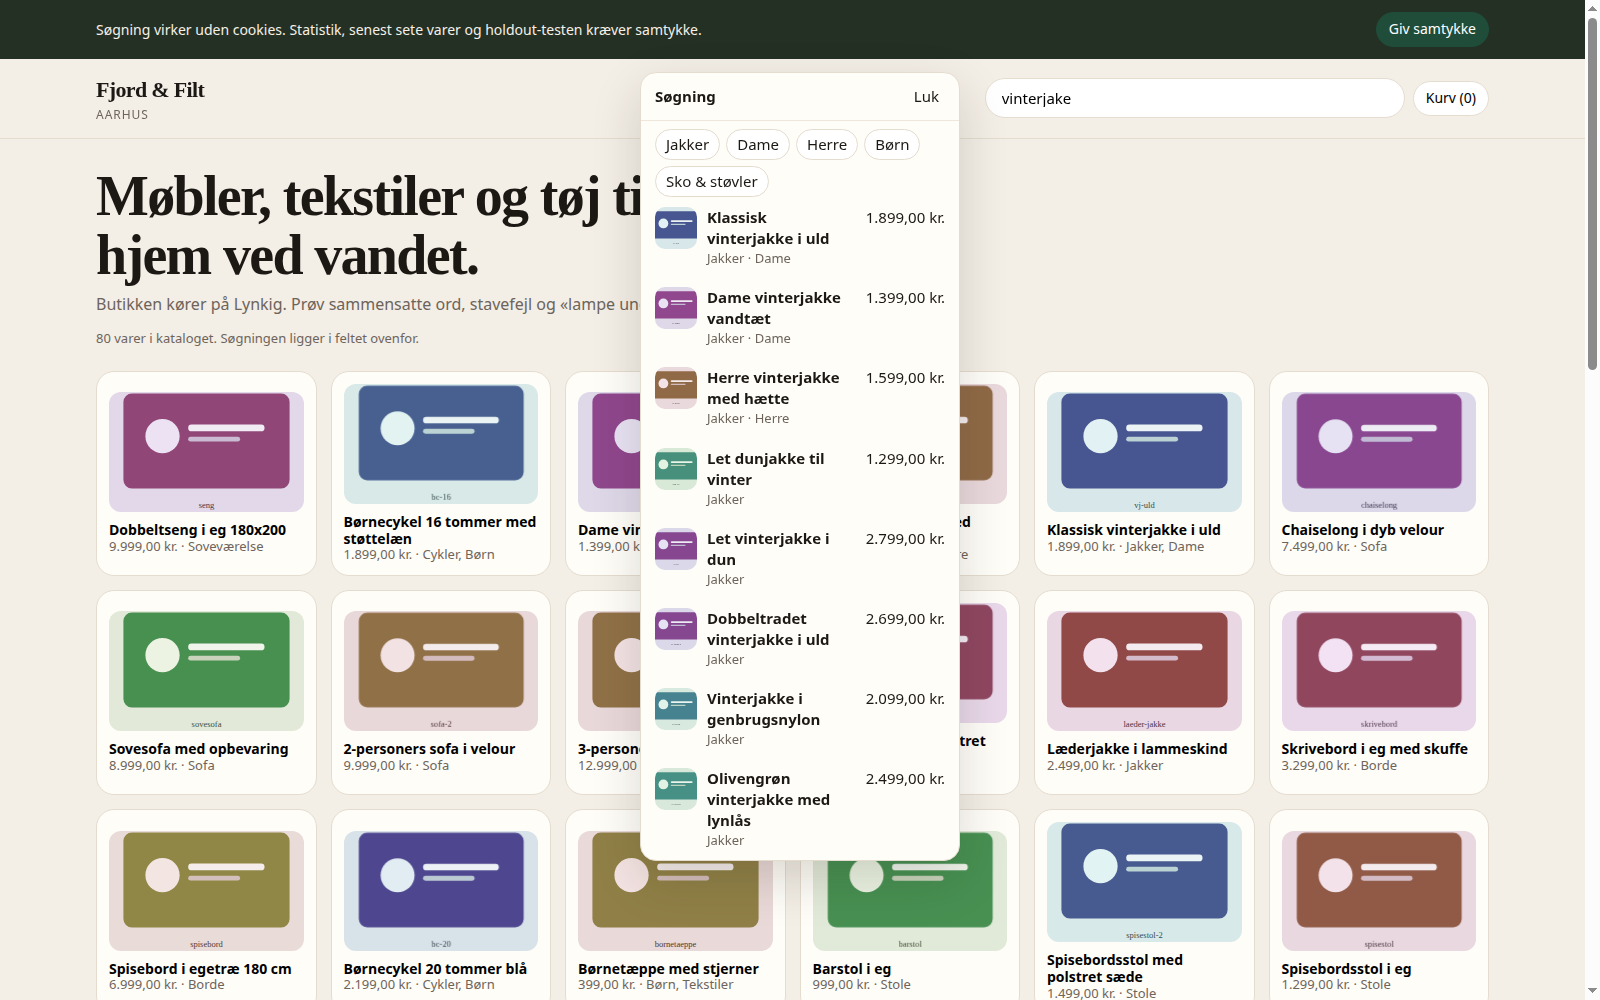Open search result Let dunjakke til vinter
Screen dimensions: 1600x1000
tap(800, 478)
